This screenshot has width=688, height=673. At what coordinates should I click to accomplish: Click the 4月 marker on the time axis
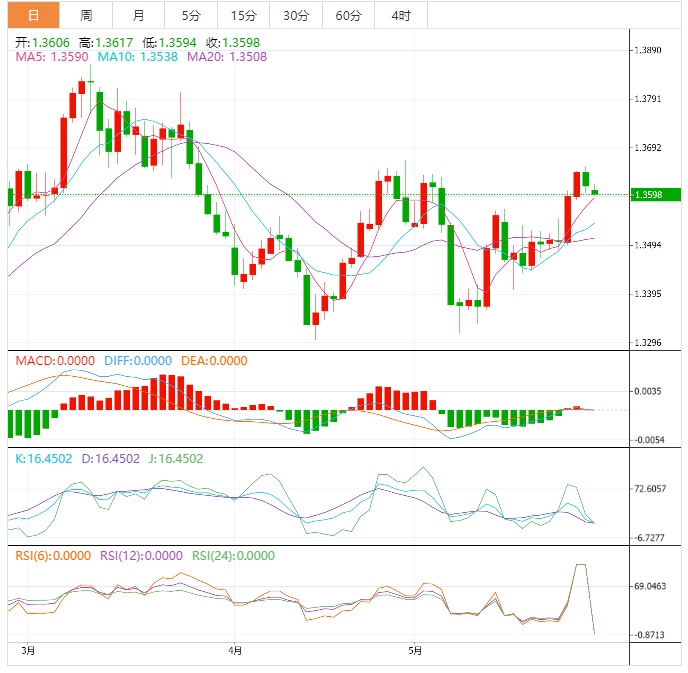234,650
